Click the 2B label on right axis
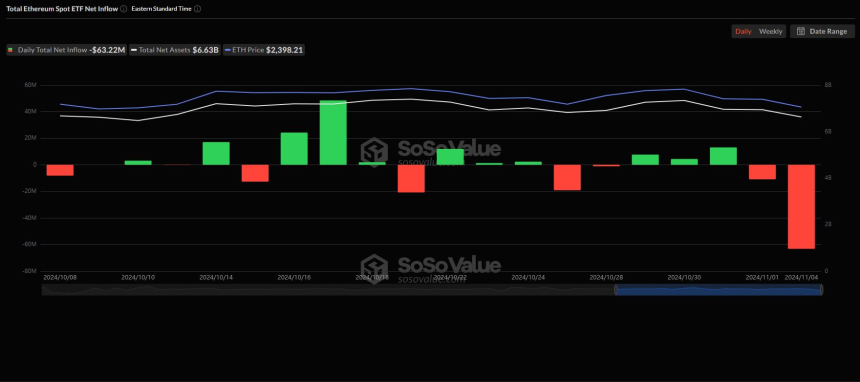Image resolution: width=860 pixels, height=382 pixels. click(x=828, y=224)
